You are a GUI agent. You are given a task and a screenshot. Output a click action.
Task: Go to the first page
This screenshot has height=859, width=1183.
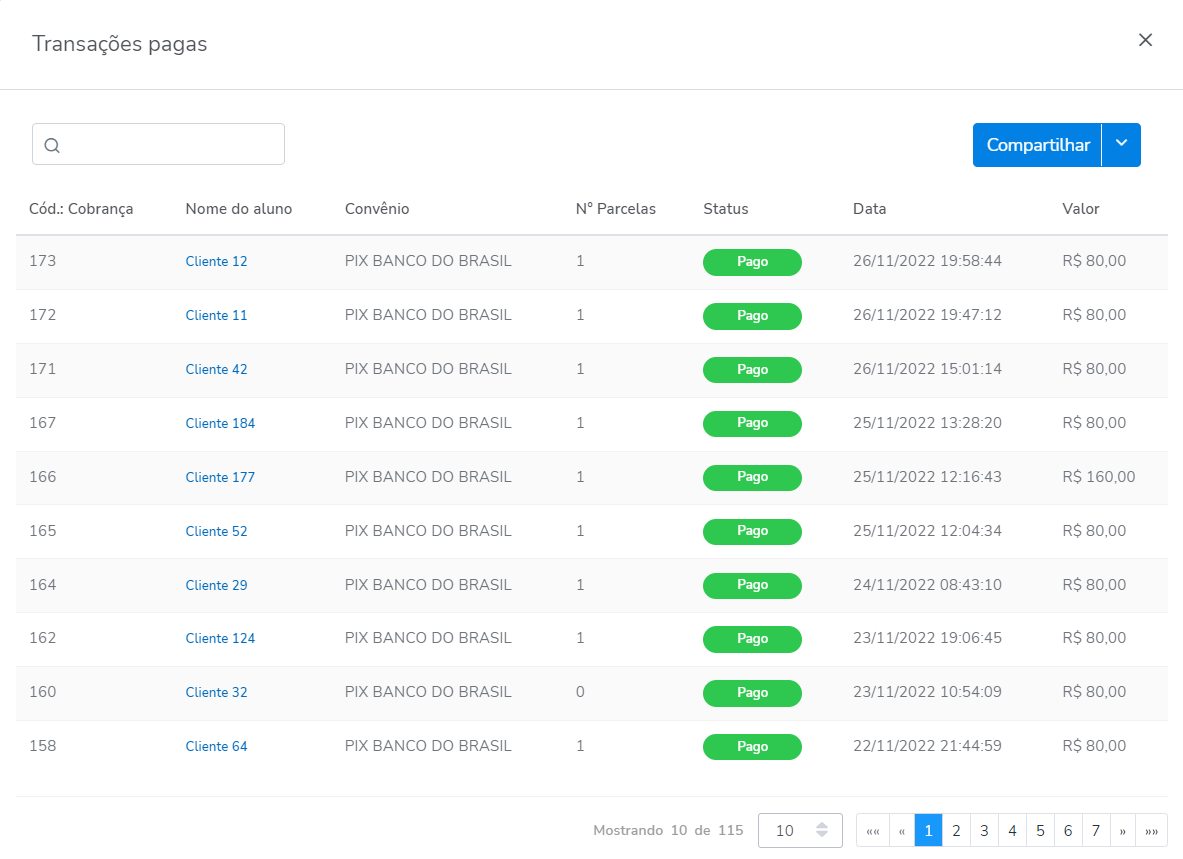tap(872, 830)
